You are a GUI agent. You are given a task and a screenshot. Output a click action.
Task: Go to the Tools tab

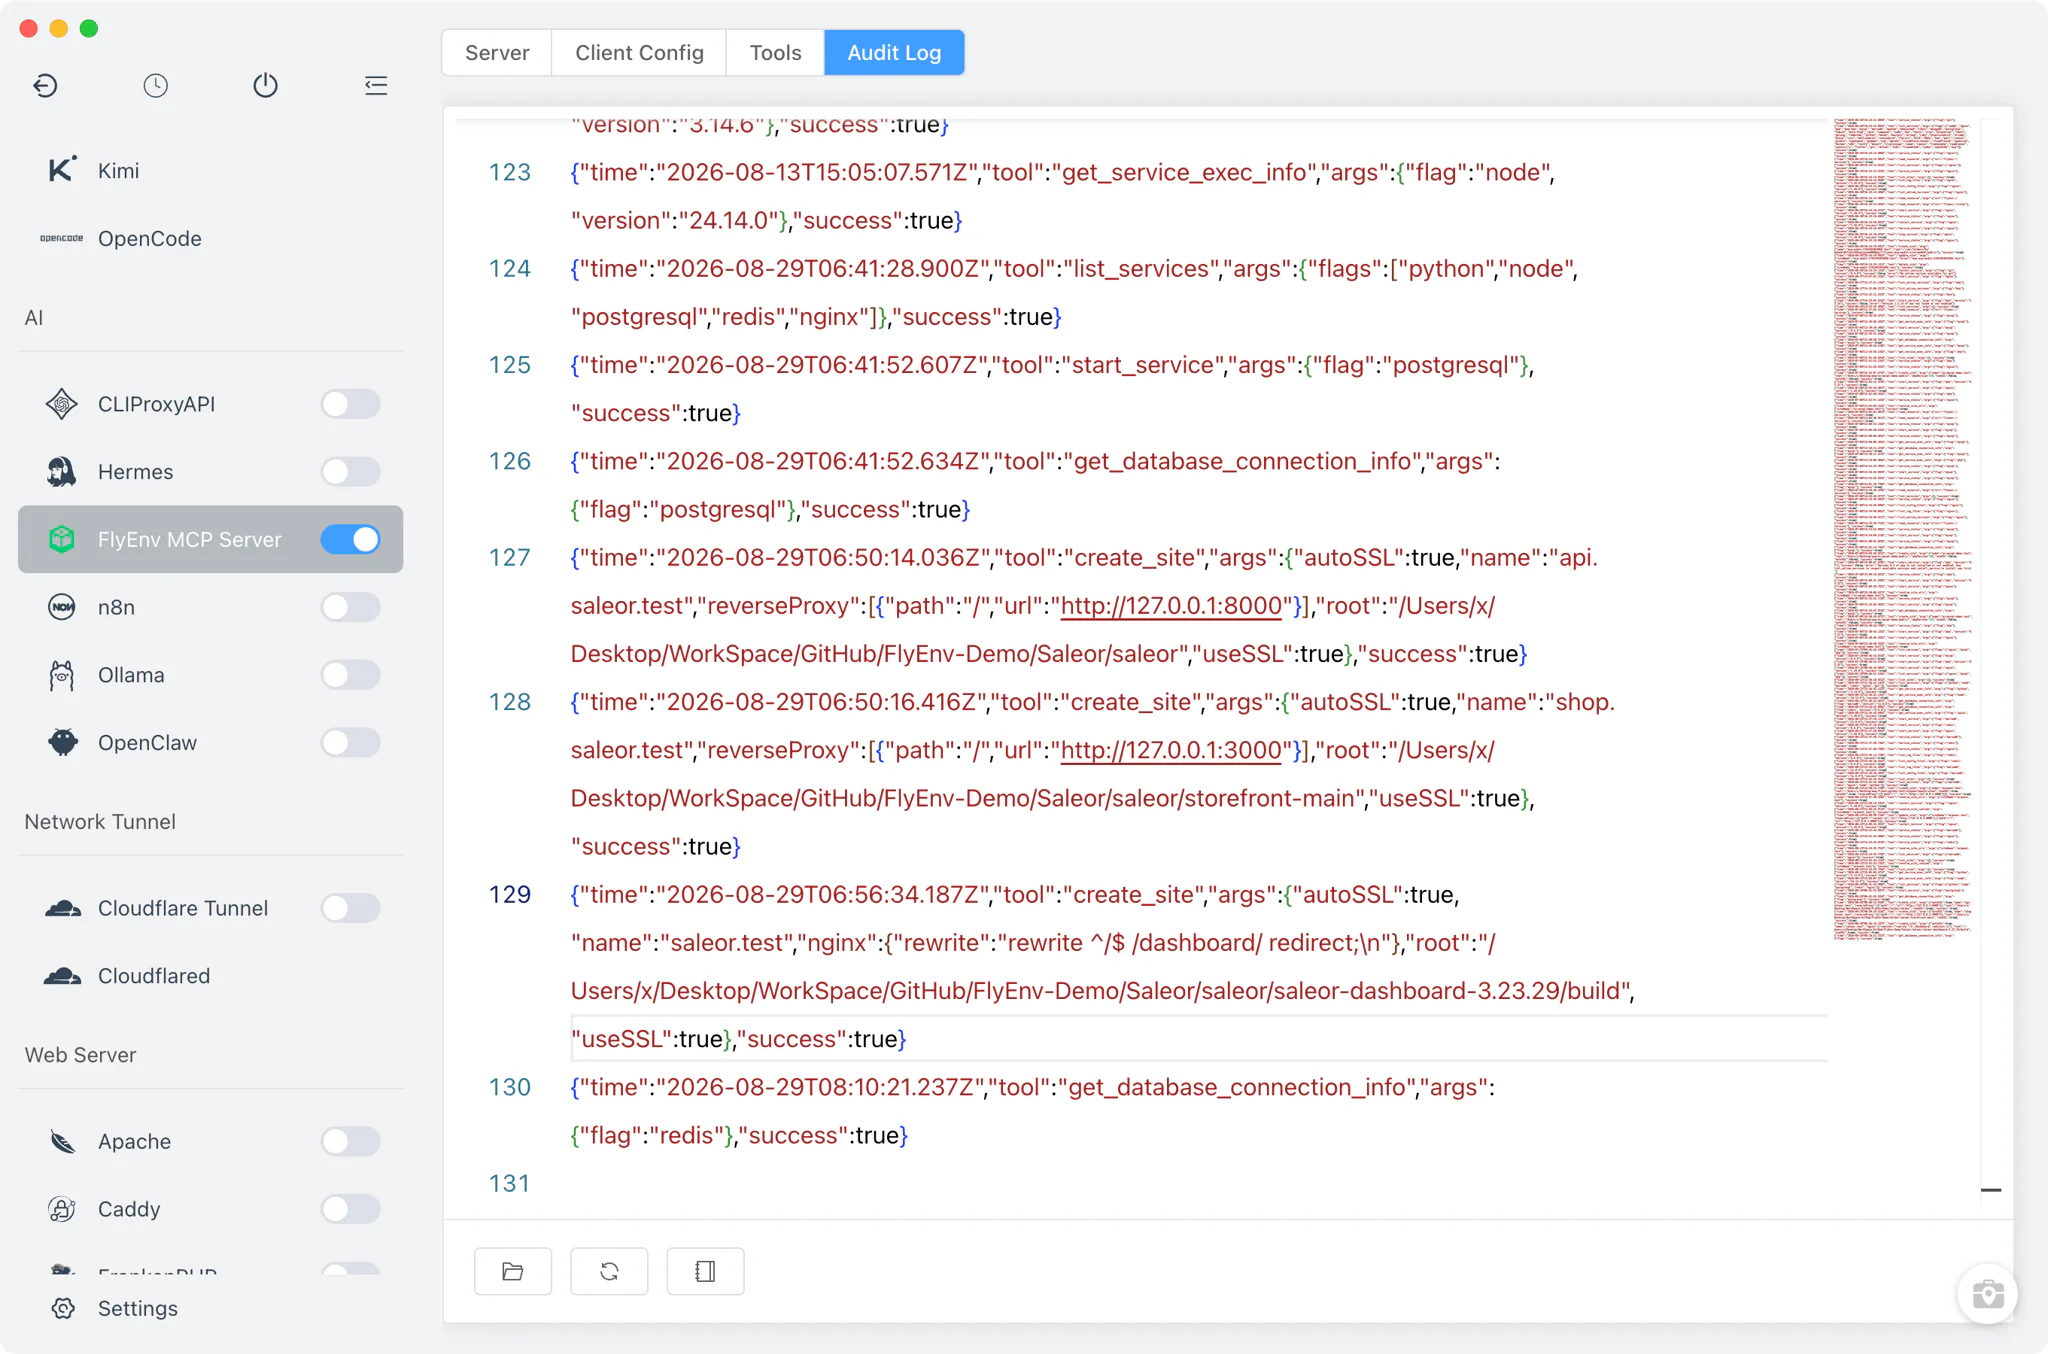(775, 52)
